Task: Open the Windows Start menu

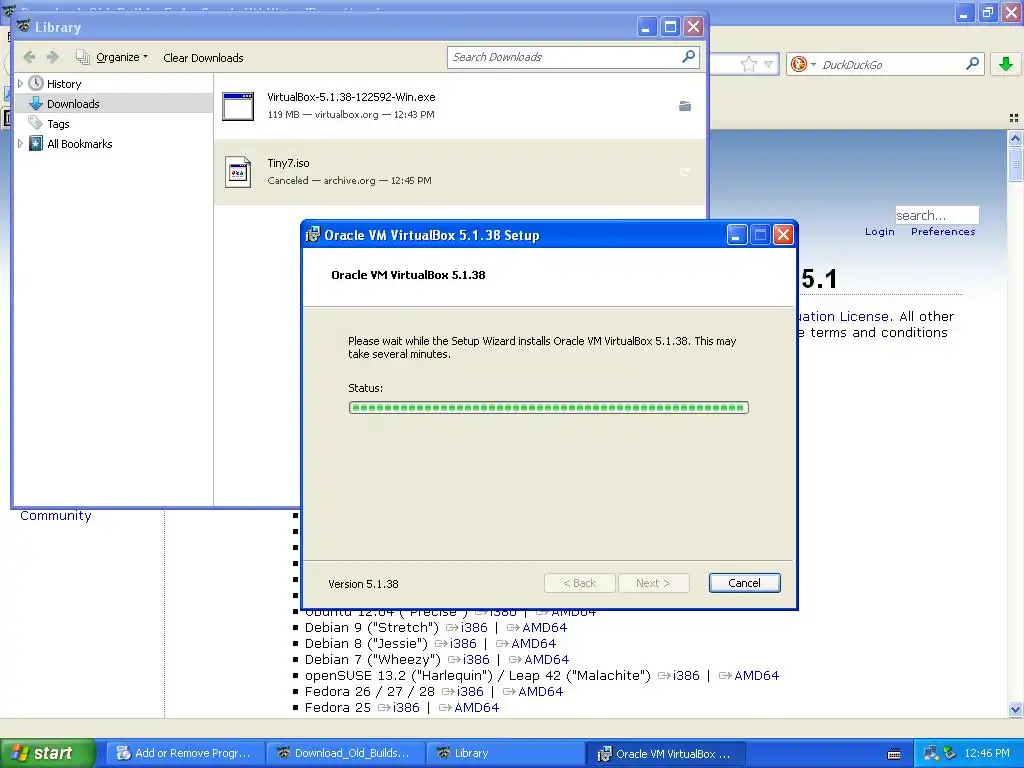Action: click(x=47, y=753)
